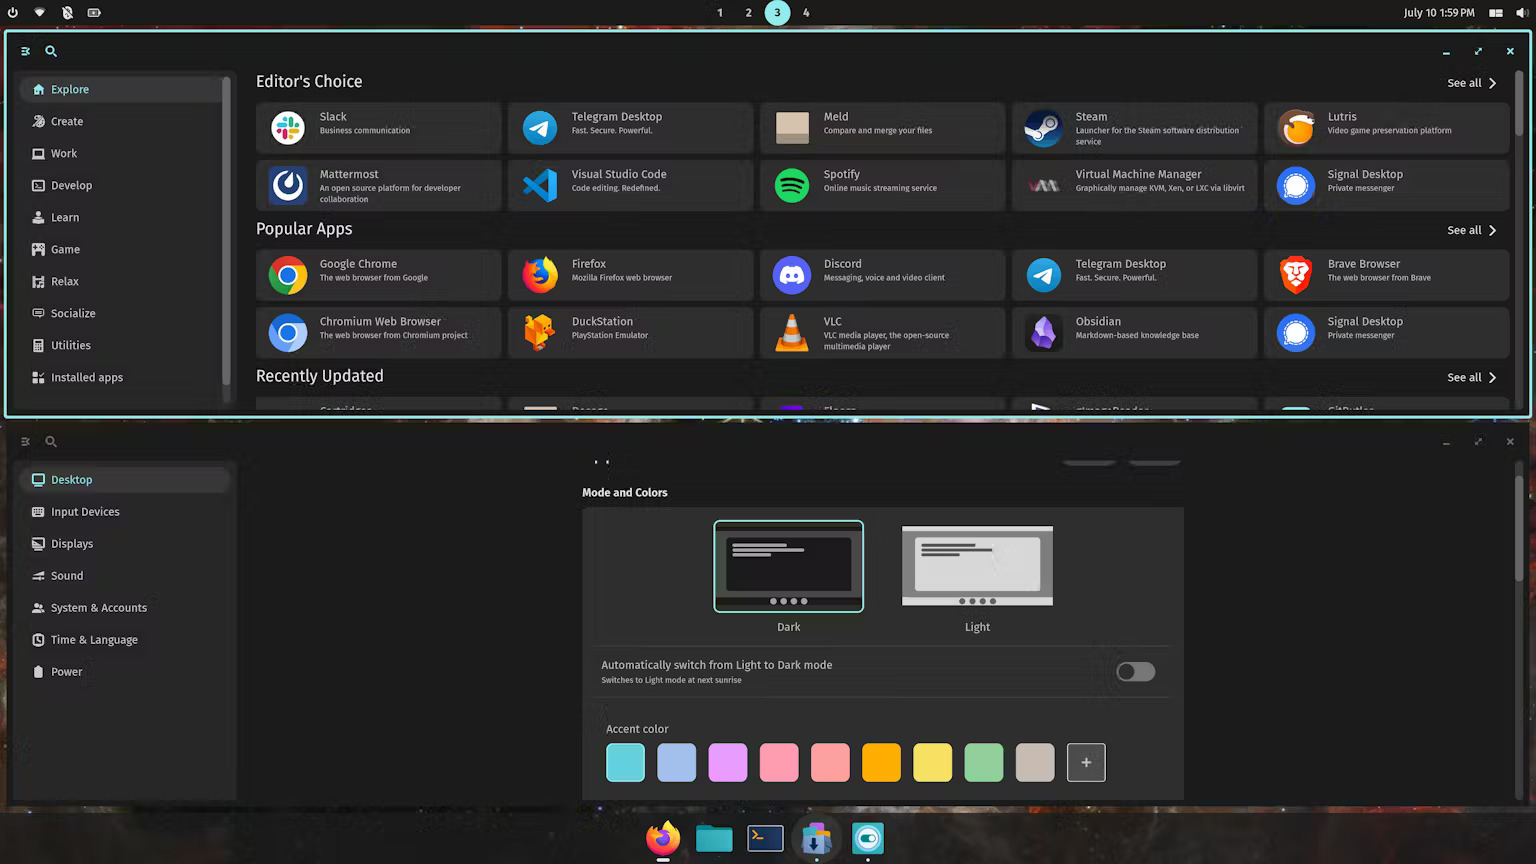Launch Firefox from the dock
The width and height of the screenshot is (1536, 864).
tap(662, 838)
